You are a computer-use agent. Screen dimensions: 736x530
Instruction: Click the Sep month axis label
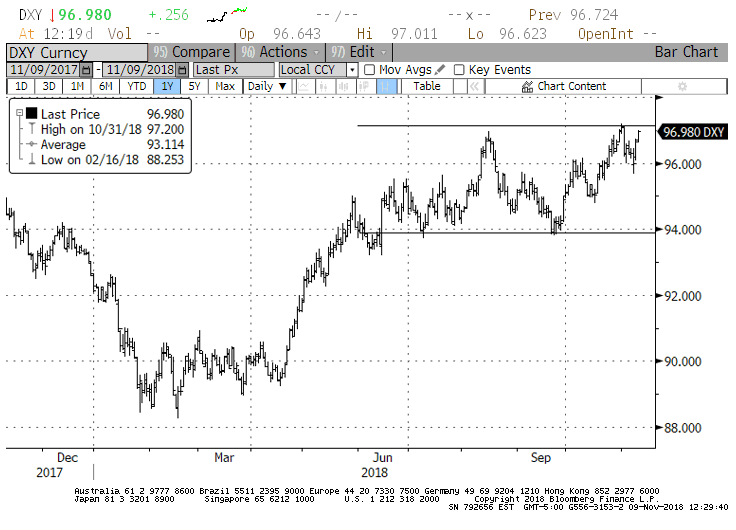coord(541,457)
